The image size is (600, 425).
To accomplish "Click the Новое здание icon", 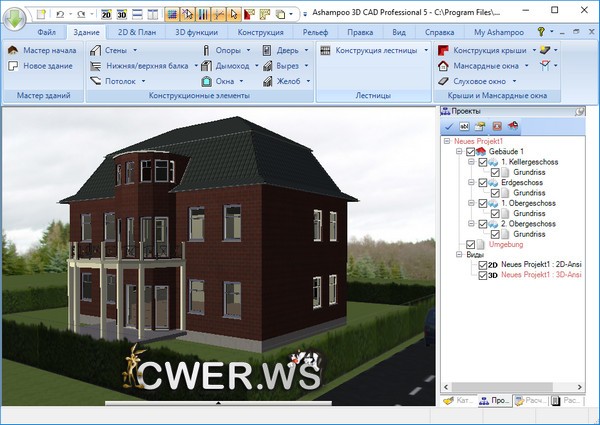I will pyautogui.click(x=13, y=65).
